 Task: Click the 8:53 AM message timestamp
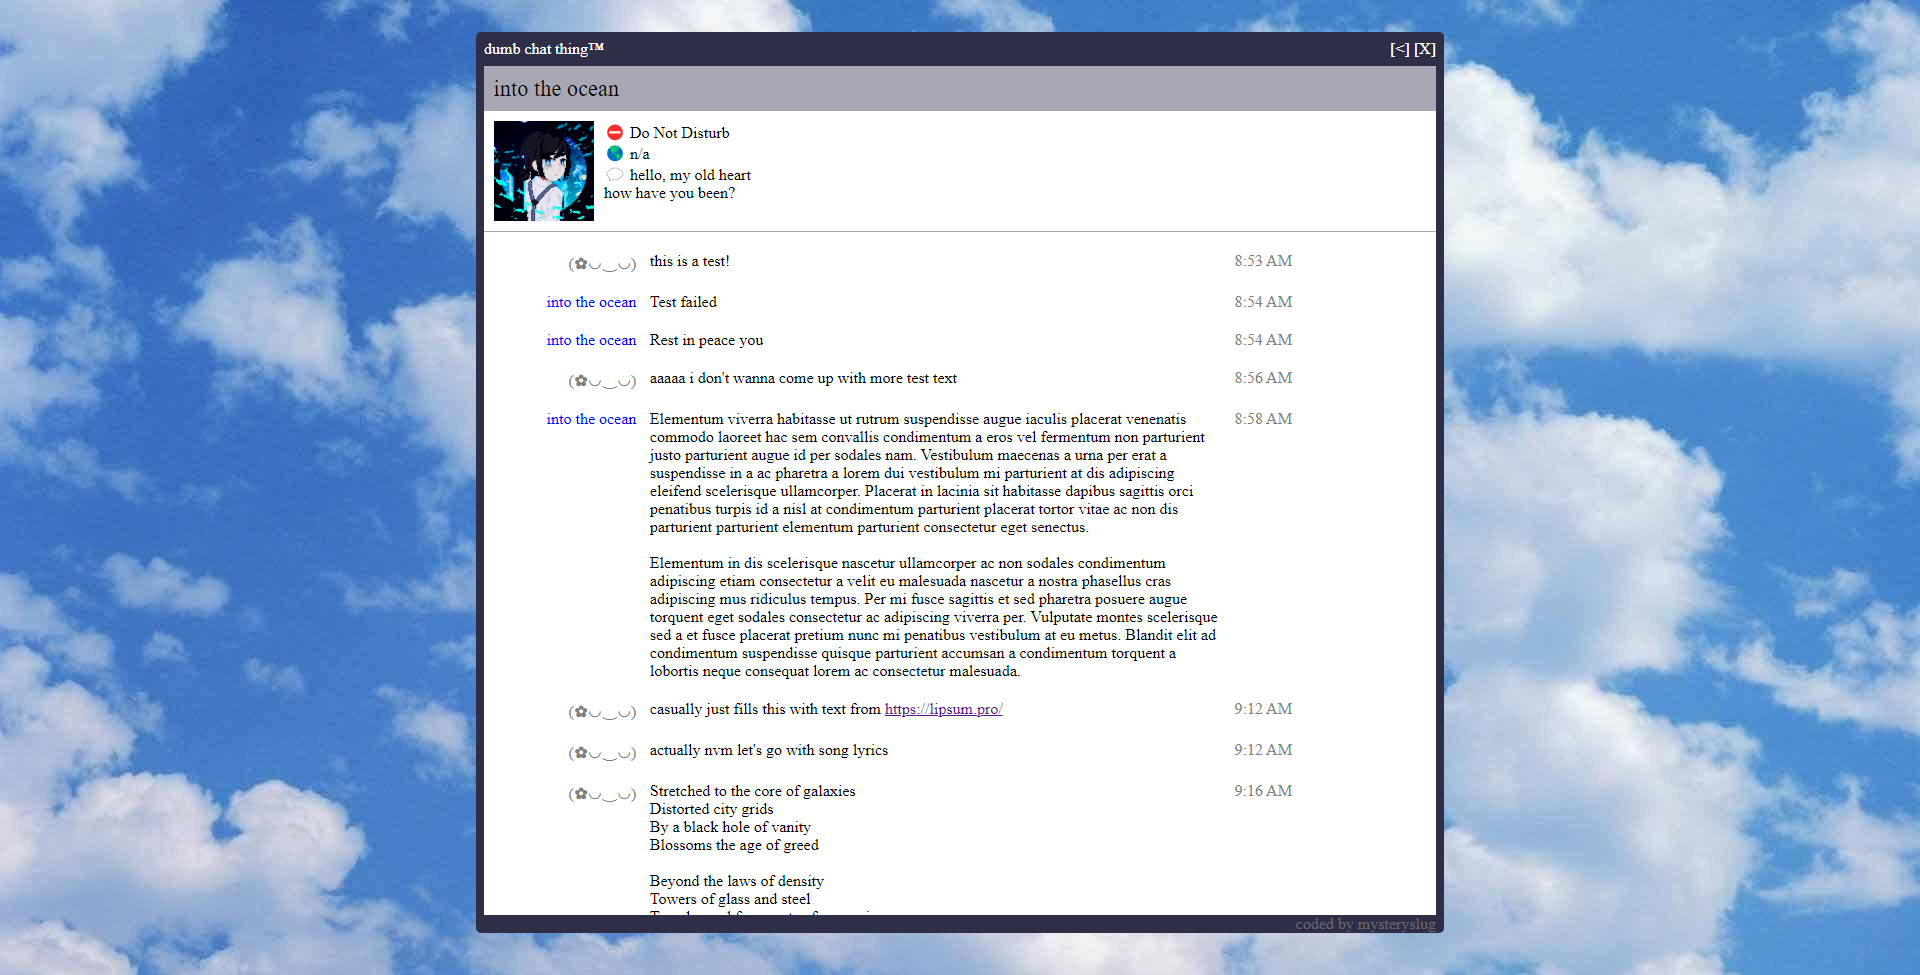[1262, 261]
